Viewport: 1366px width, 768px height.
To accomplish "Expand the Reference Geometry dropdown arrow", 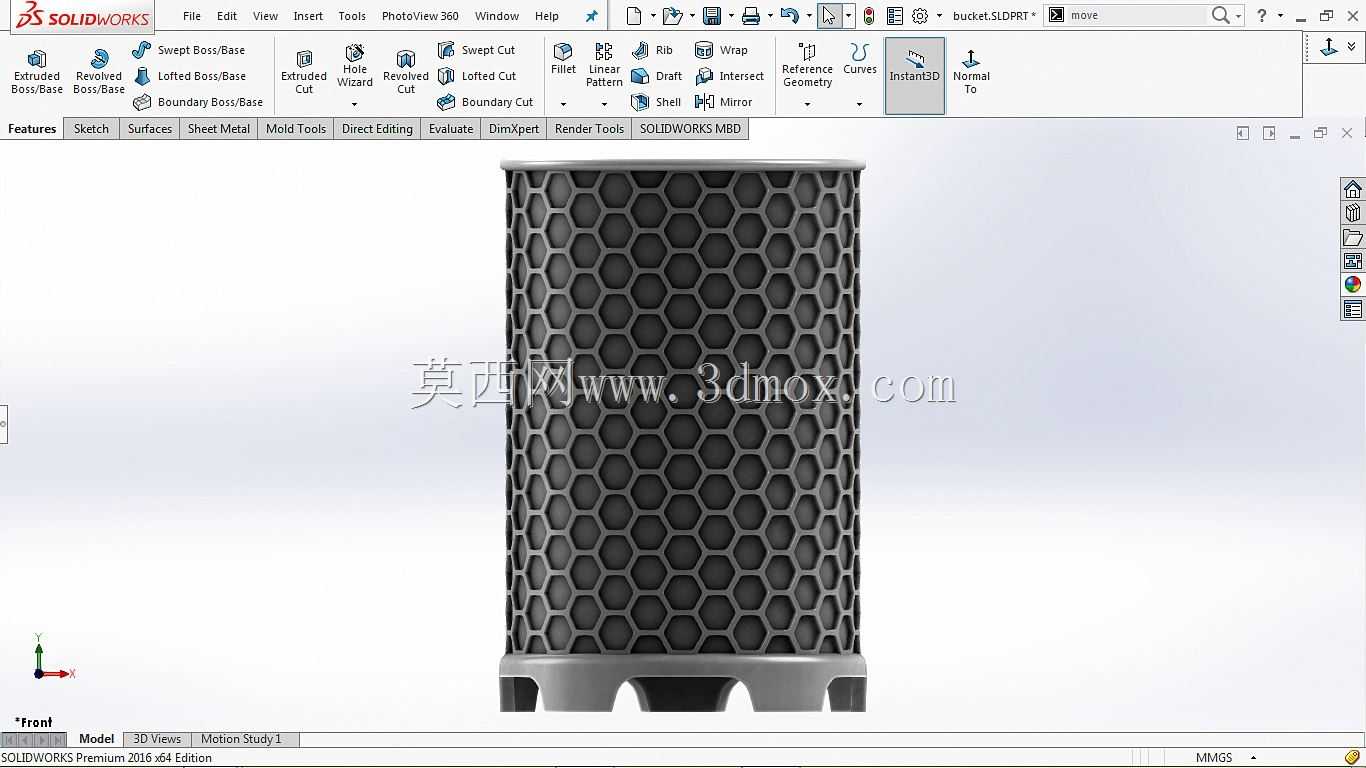I will (807, 104).
